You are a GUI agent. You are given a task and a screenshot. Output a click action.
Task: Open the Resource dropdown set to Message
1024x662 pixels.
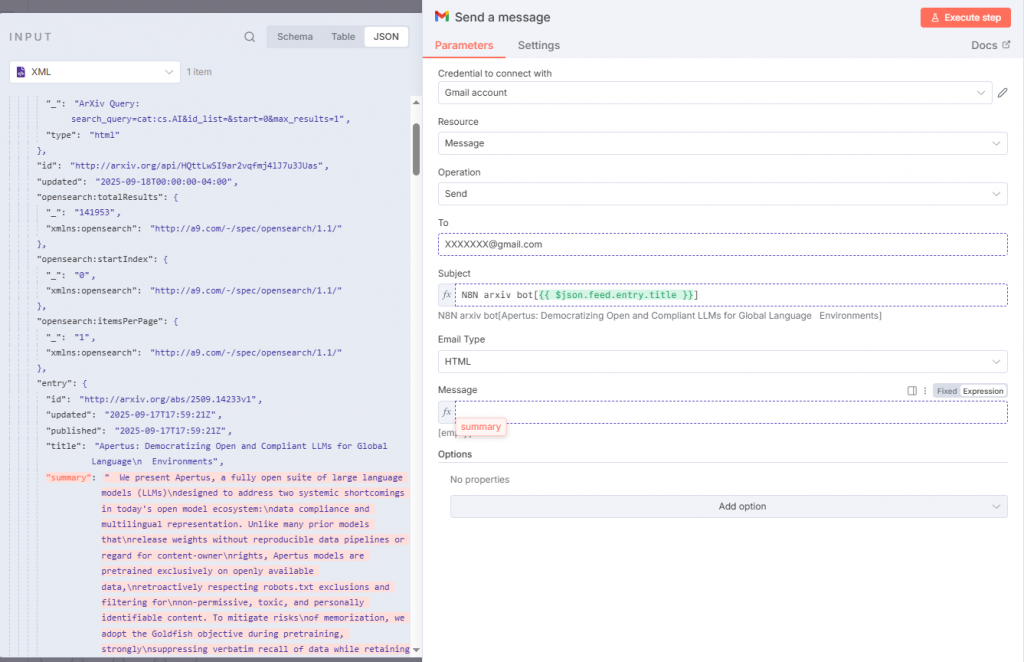(x=722, y=143)
